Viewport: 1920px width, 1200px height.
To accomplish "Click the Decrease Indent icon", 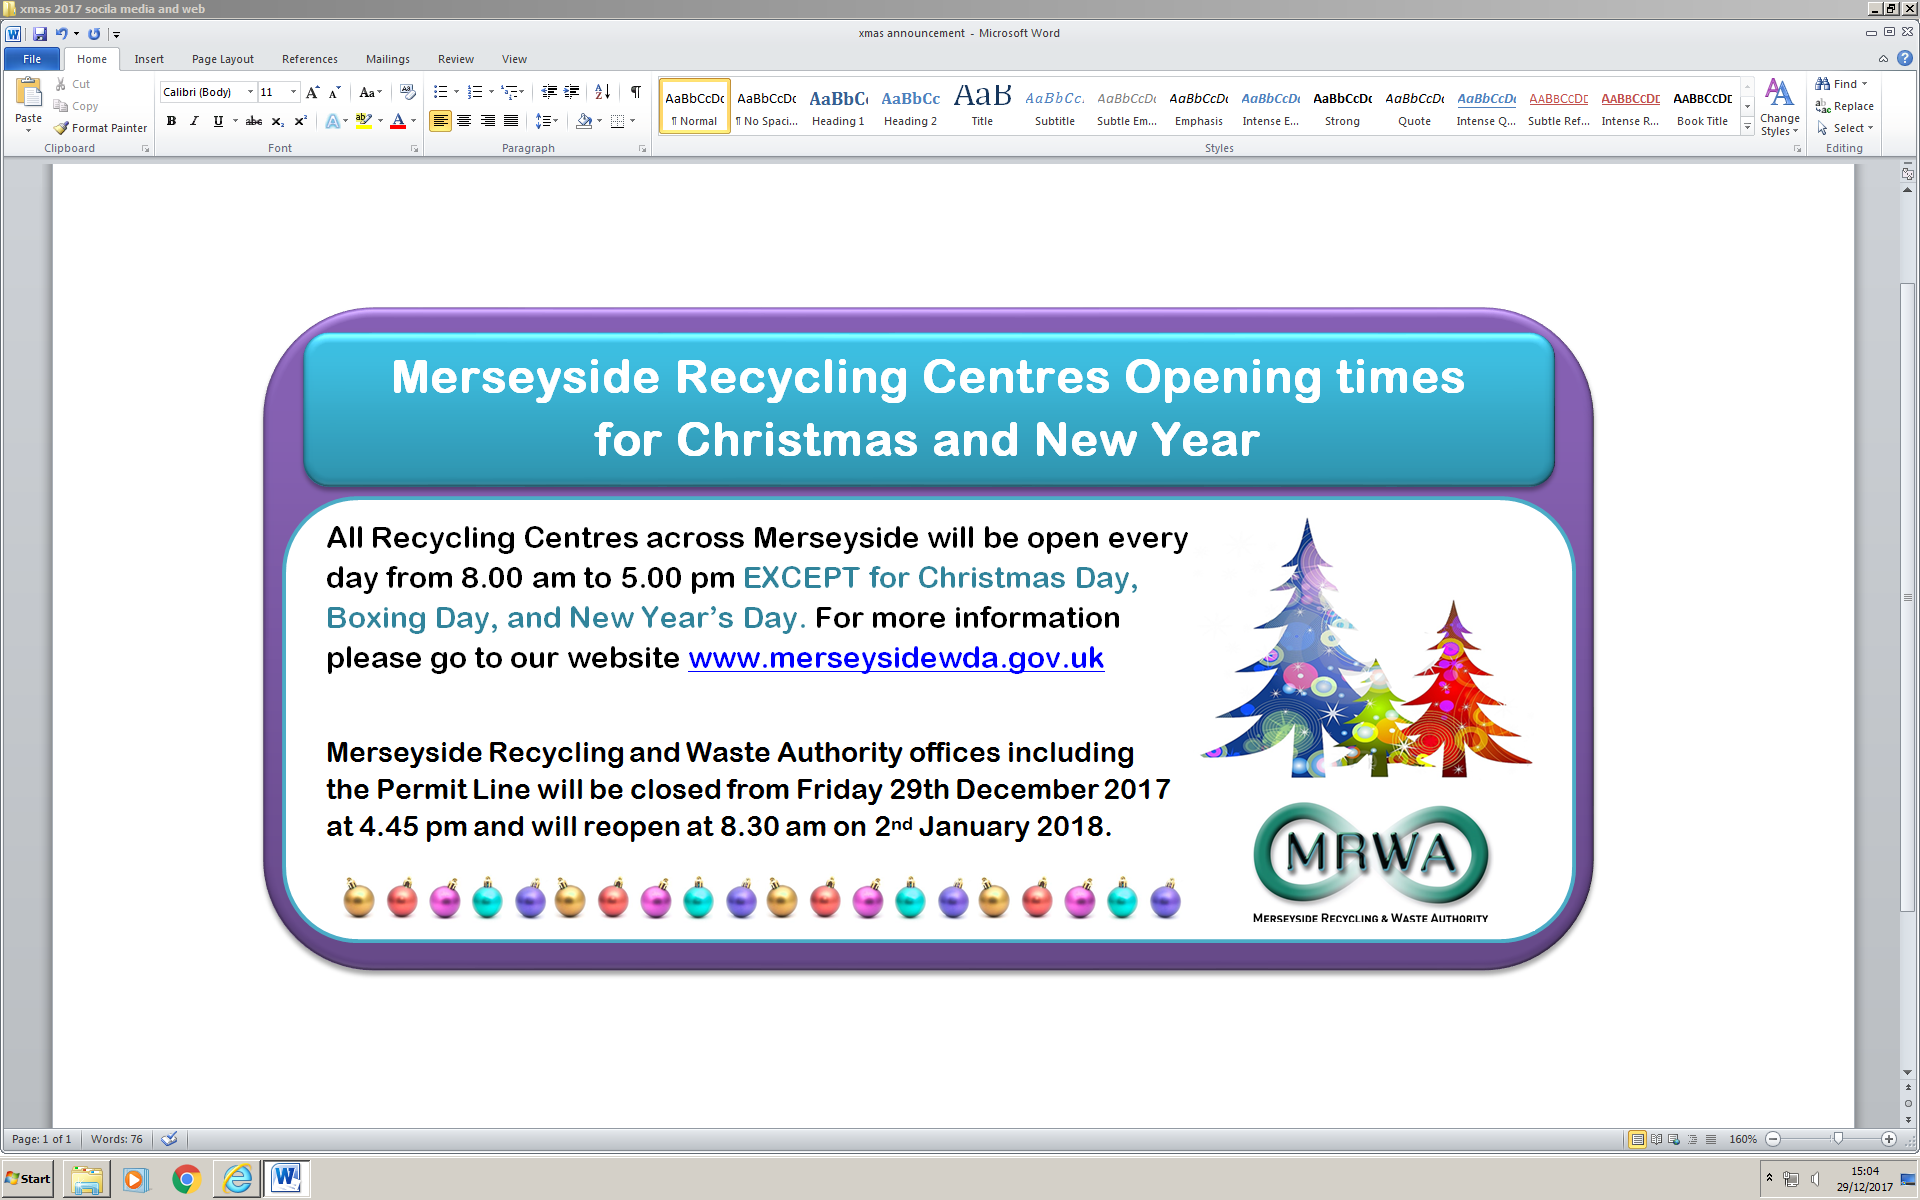I will pyautogui.click(x=549, y=92).
